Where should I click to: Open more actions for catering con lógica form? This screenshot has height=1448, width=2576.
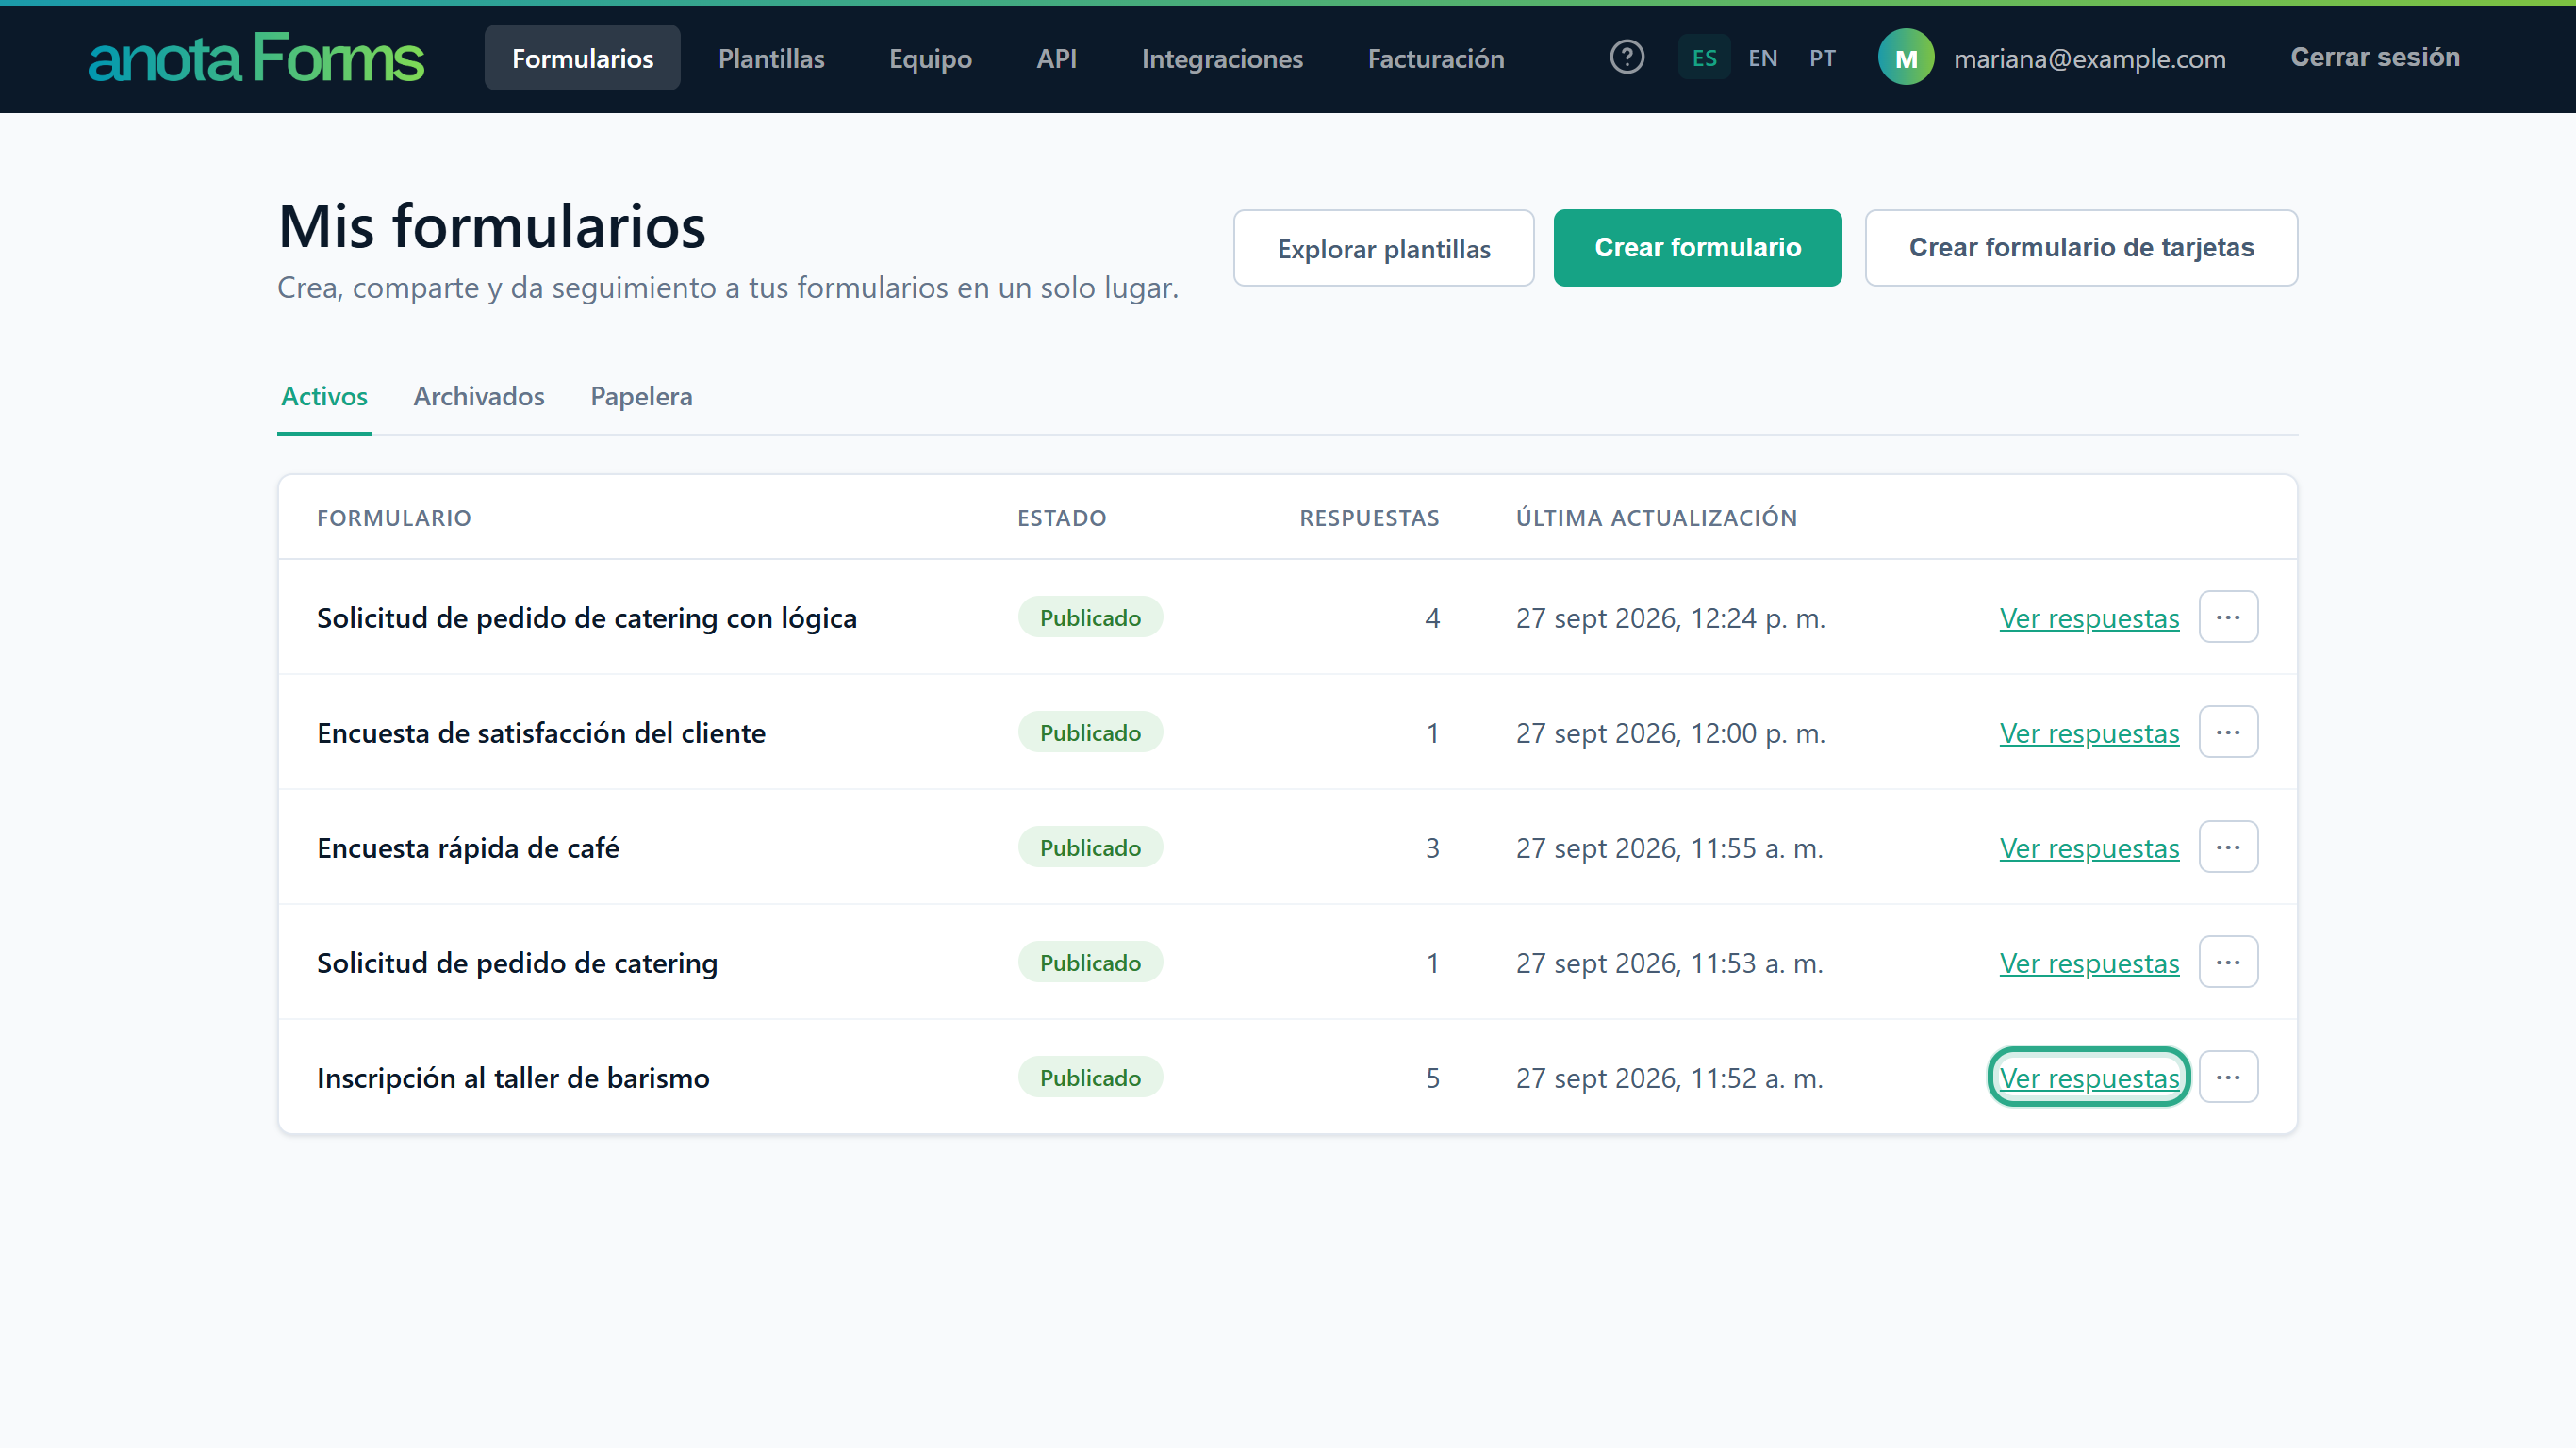2228,617
